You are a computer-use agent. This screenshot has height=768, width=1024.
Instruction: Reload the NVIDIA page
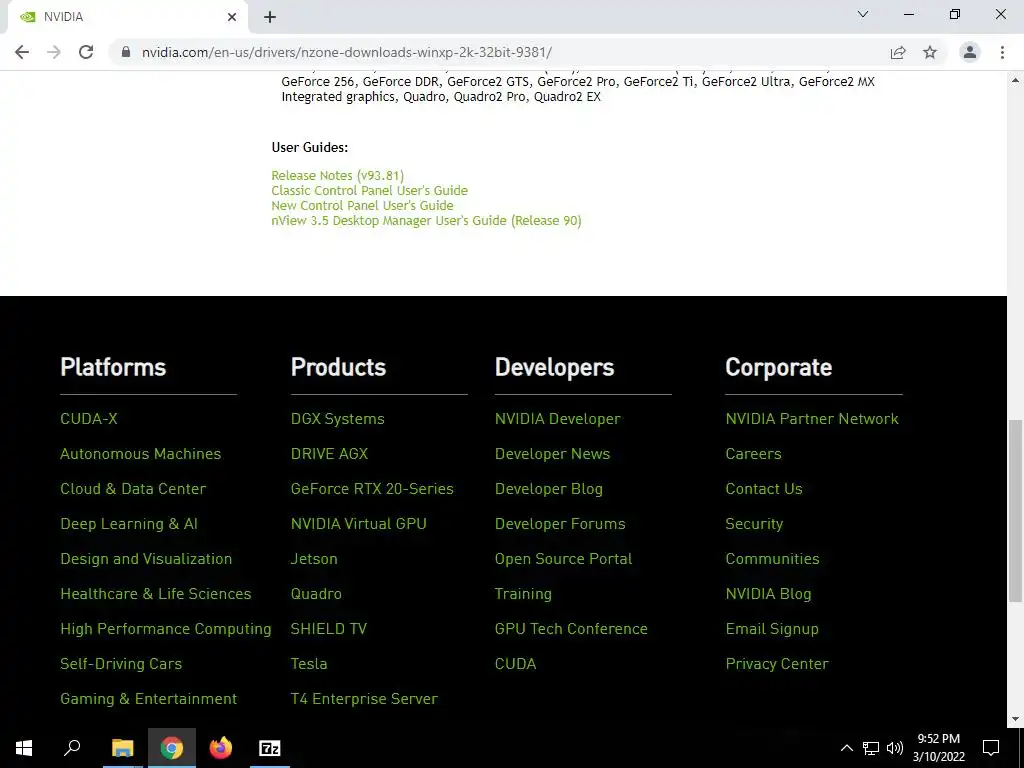pos(86,52)
